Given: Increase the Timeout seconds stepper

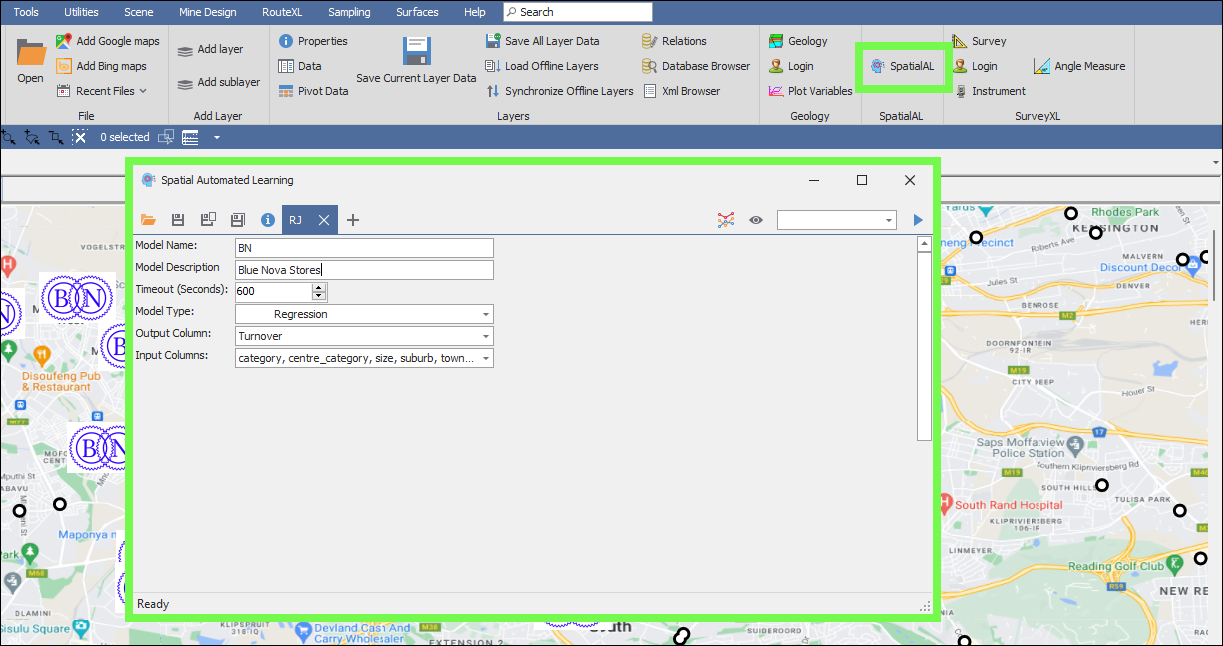Looking at the screenshot, I should pyautogui.click(x=319, y=287).
